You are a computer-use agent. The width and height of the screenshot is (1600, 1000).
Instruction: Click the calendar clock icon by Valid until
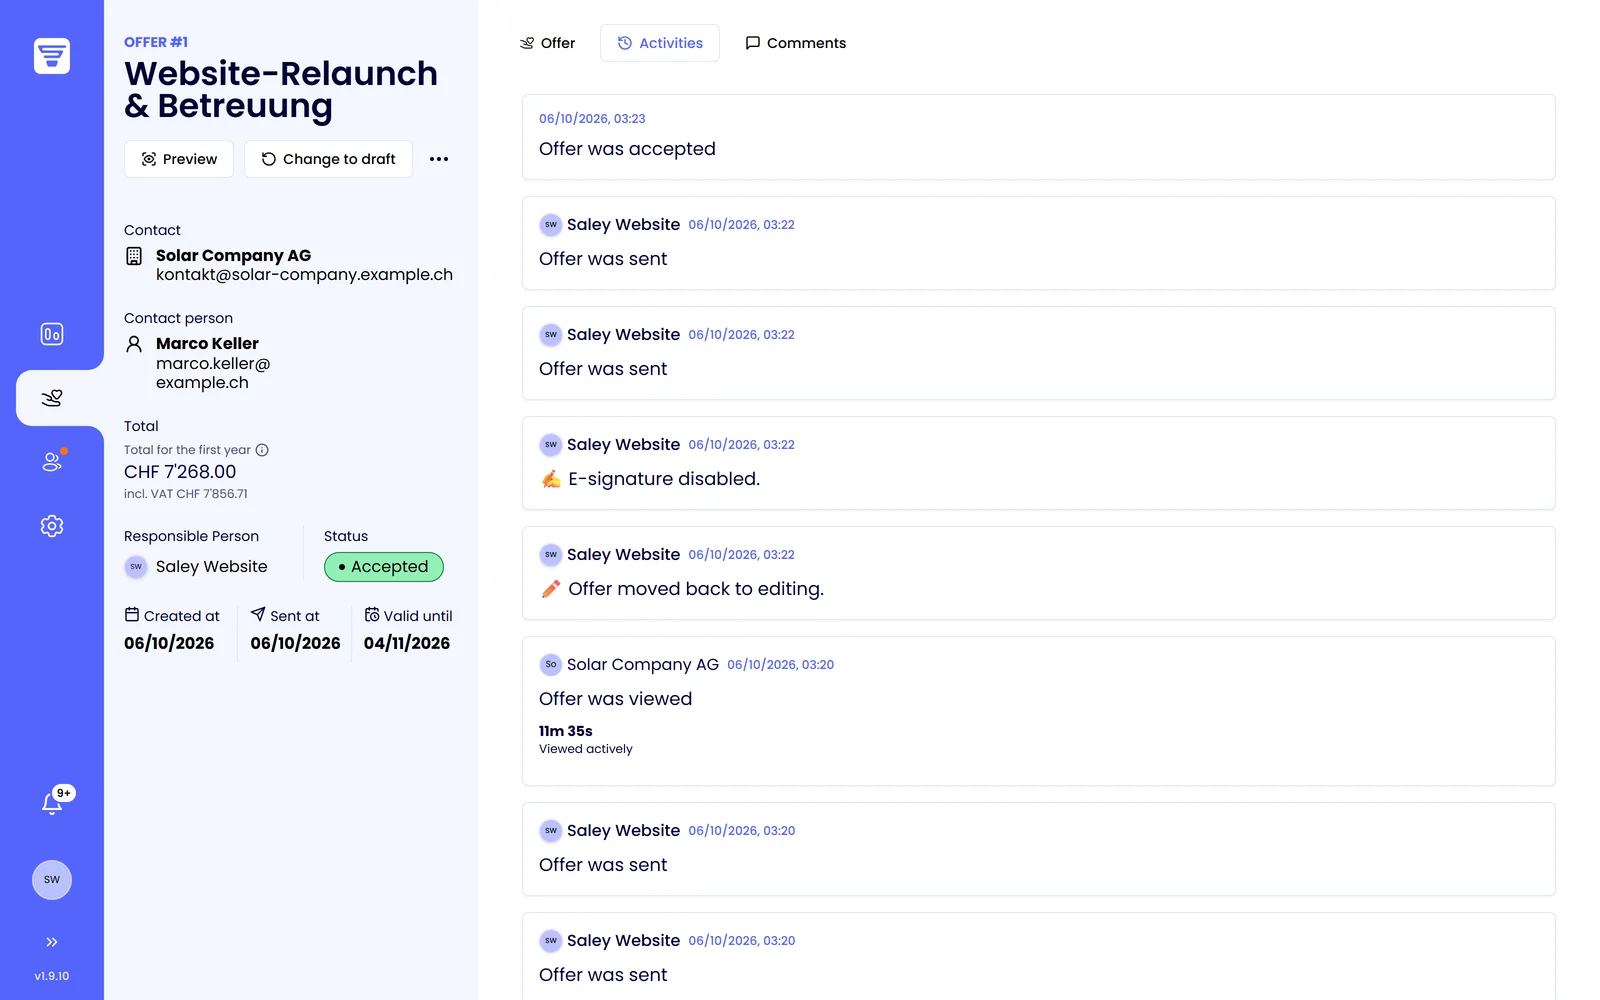[372, 614]
